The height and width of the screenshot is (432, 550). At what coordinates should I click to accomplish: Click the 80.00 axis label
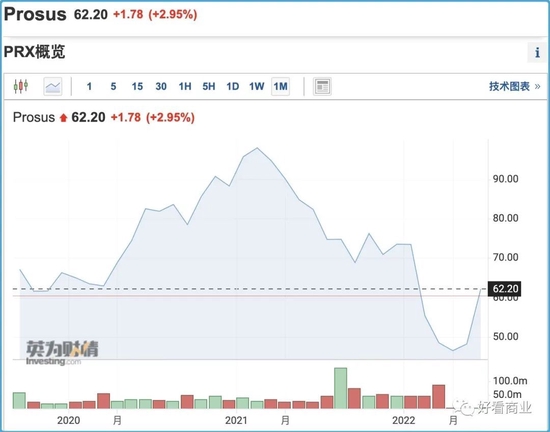tap(505, 218)
